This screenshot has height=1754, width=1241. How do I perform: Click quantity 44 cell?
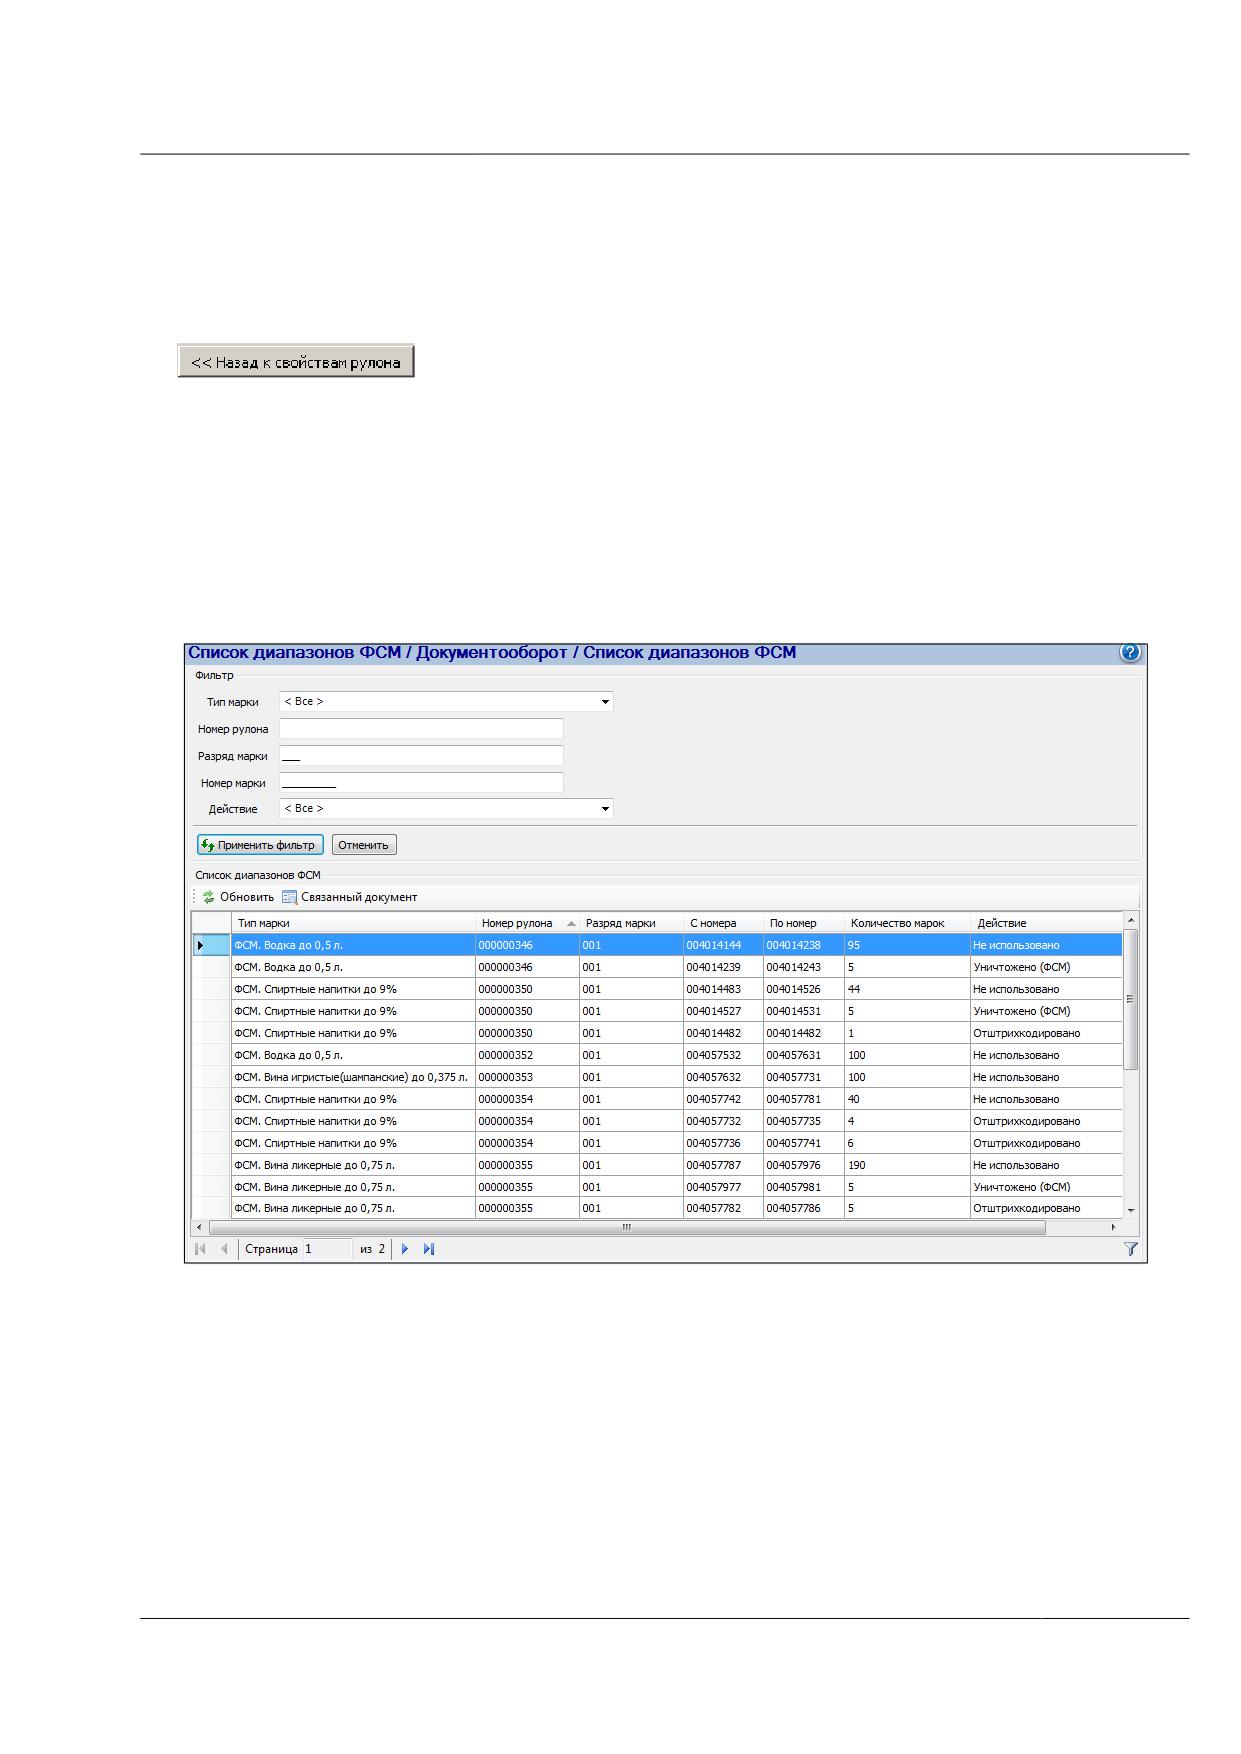[x=906, y=989]
